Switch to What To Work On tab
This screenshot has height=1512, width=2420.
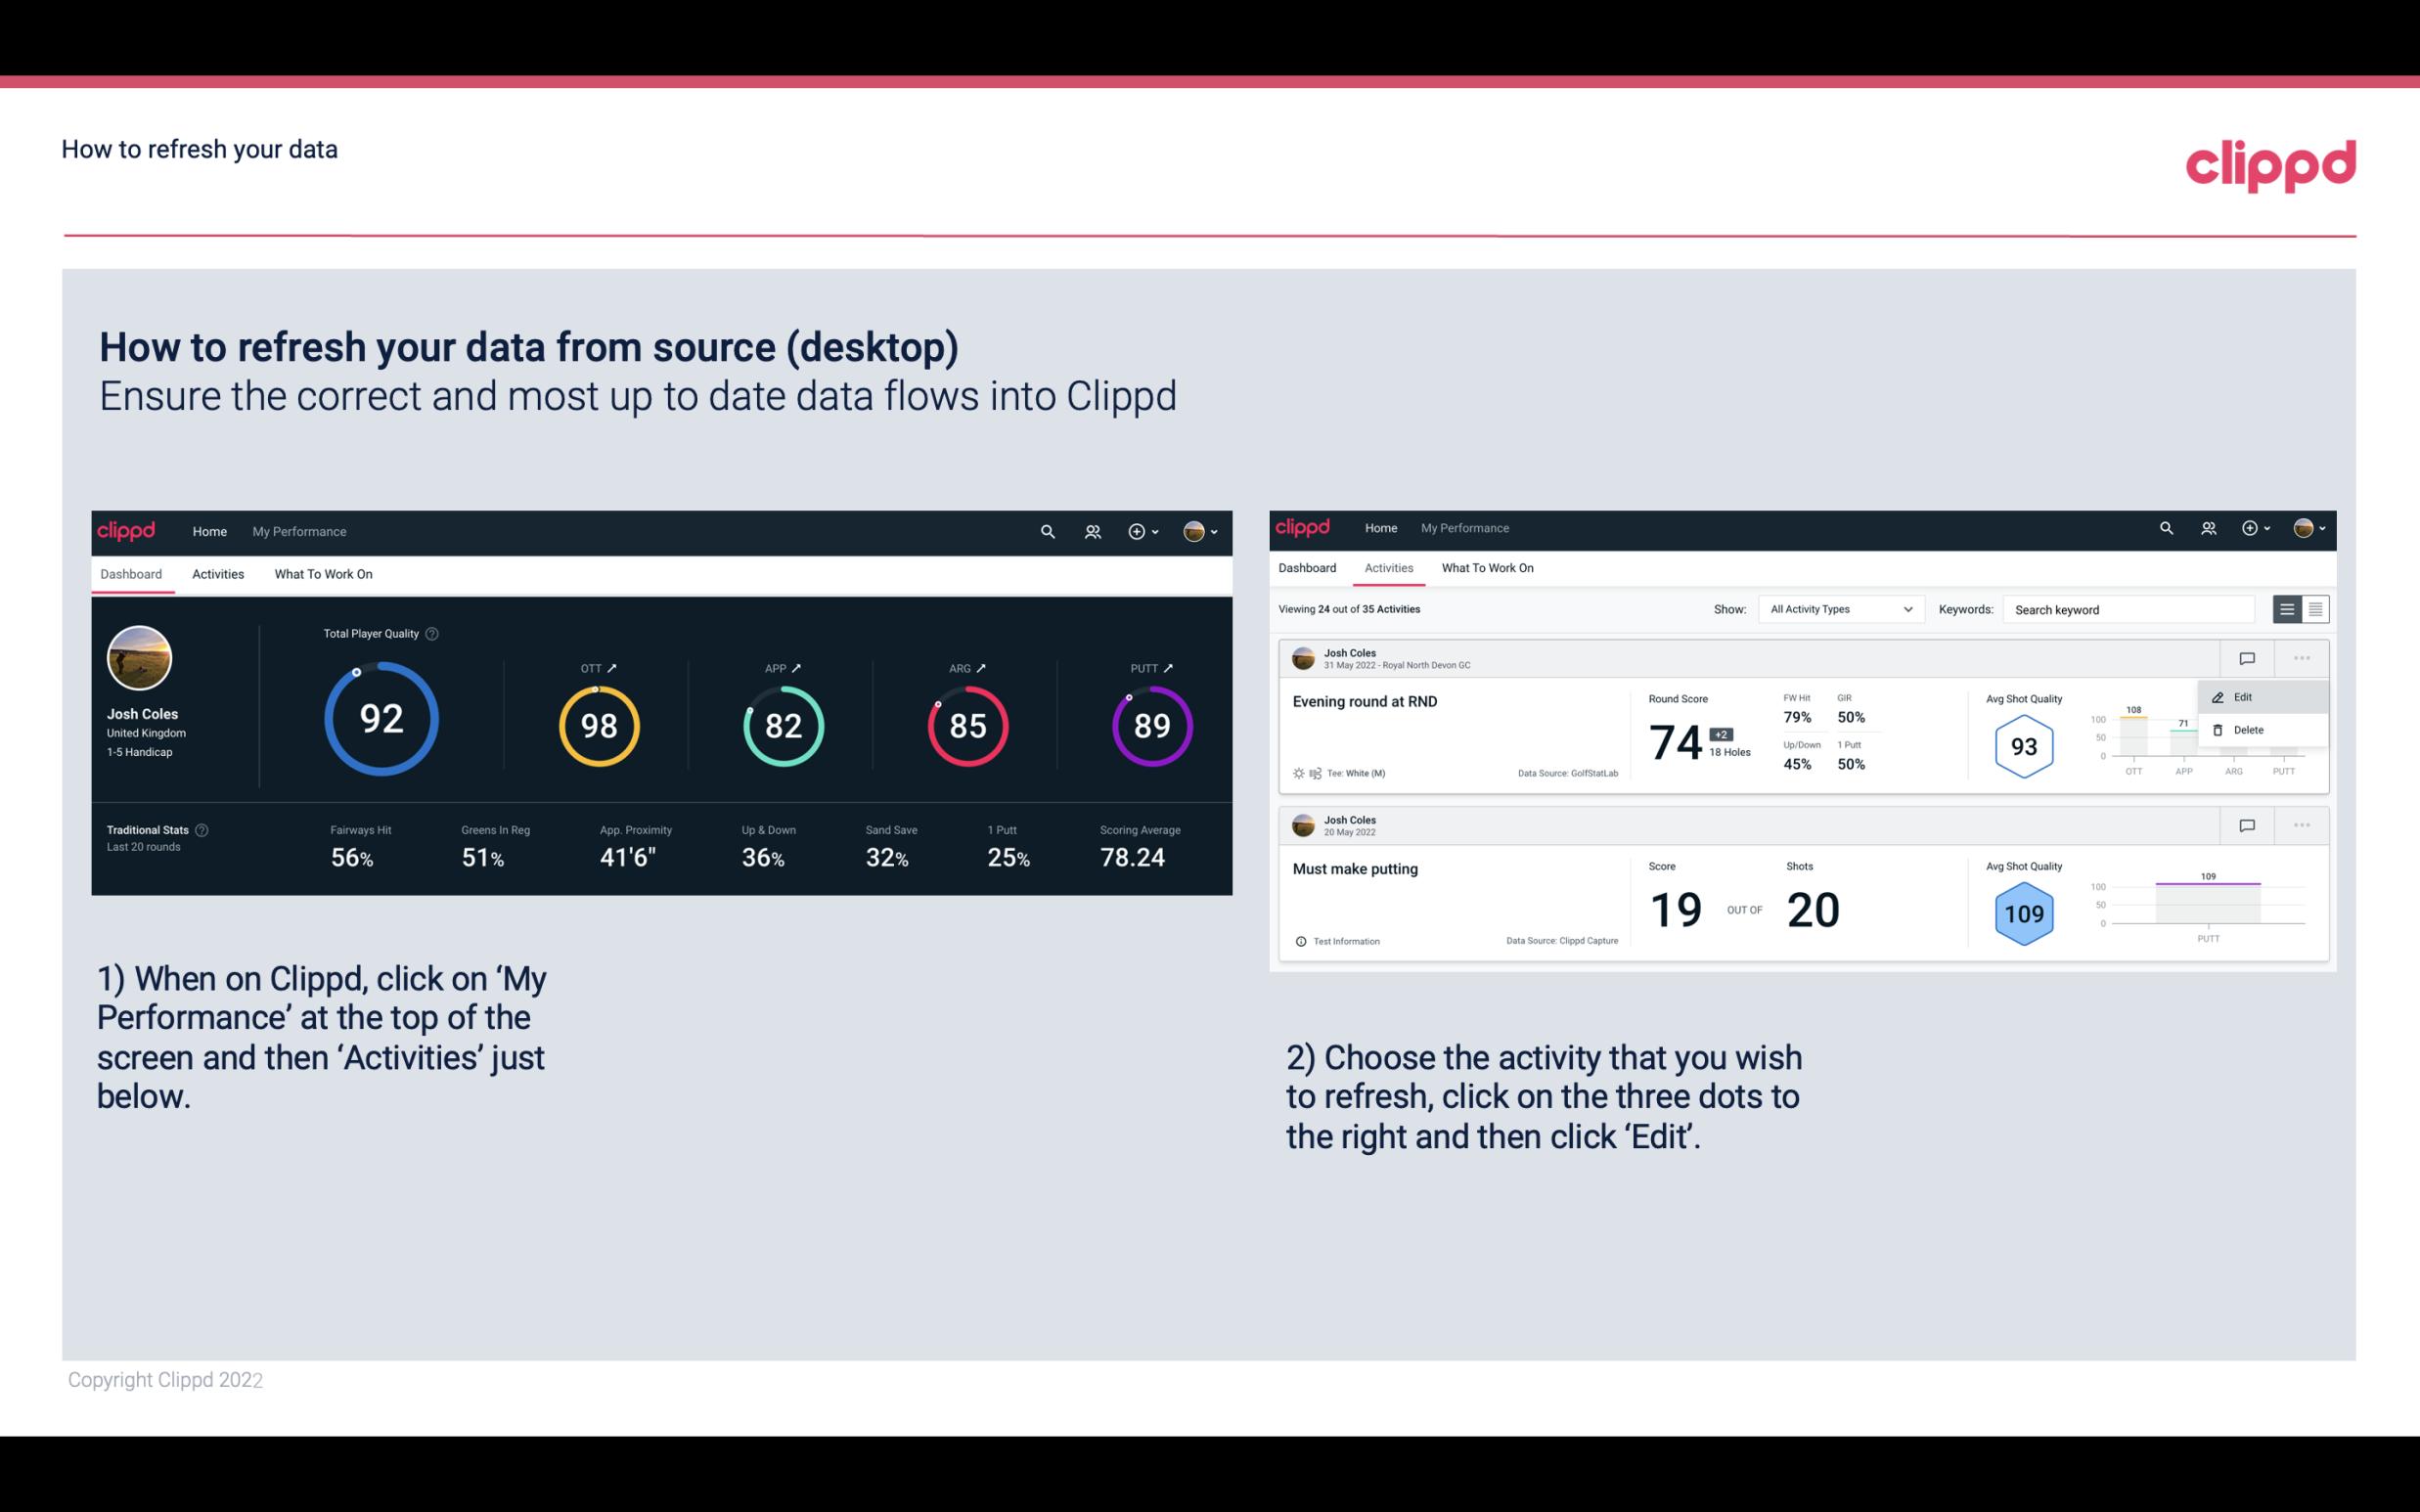pyautogui.click(x=323, y=573)
